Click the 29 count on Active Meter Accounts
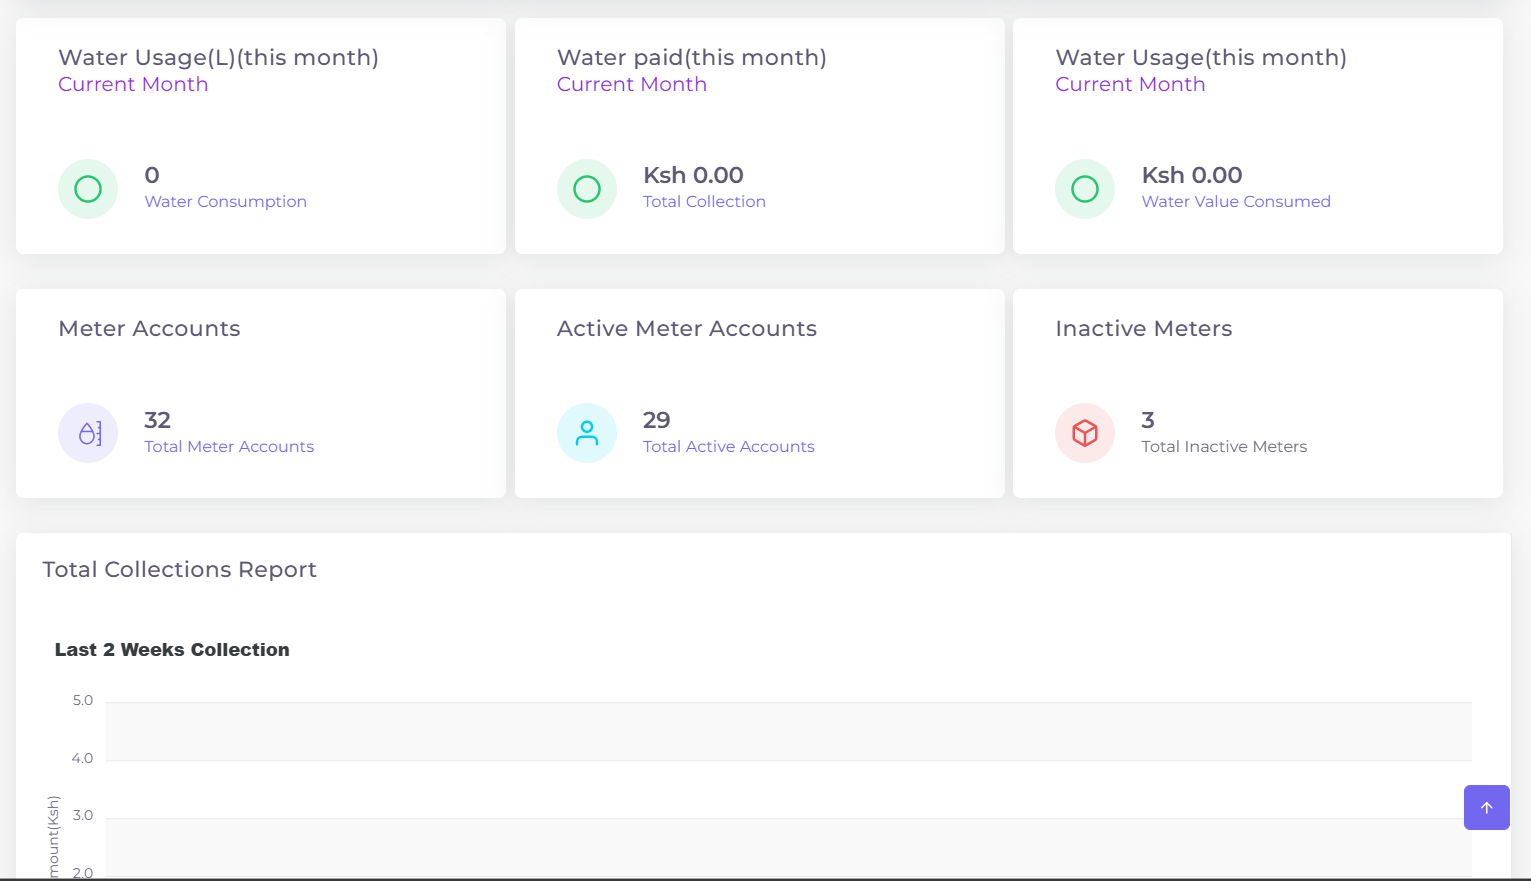 coord(657,419)
